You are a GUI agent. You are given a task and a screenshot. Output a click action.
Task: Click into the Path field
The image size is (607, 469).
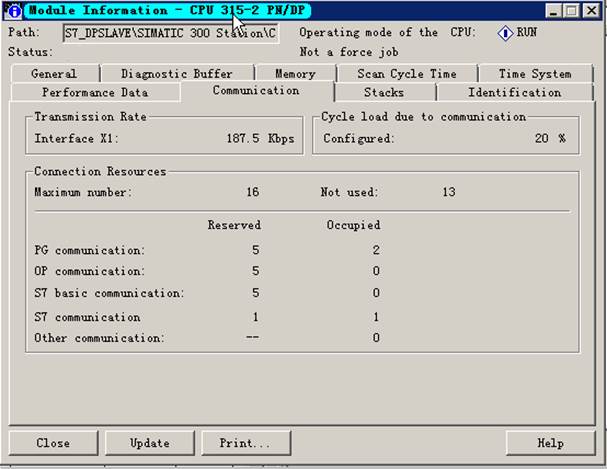pos(171,33)
